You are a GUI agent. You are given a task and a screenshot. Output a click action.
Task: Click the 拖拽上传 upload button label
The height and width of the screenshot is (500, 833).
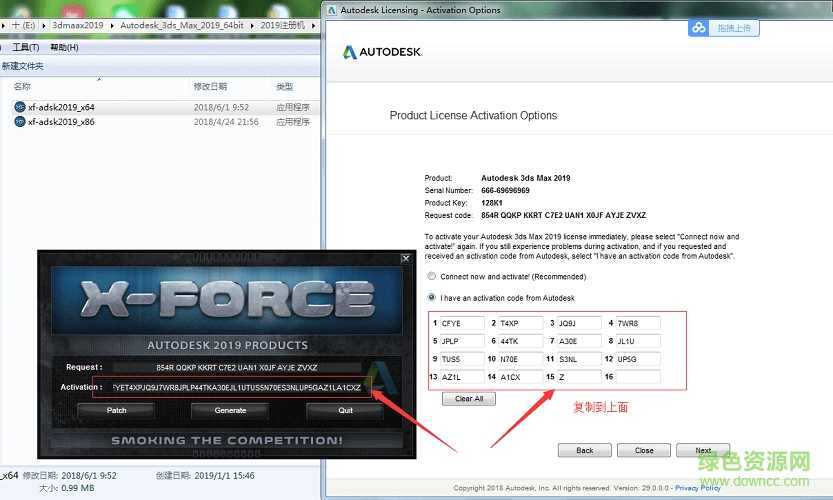[x=734, y=28]
